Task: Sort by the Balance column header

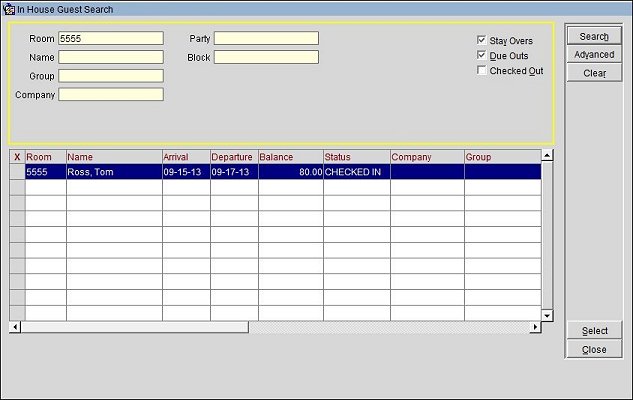Action: pyautogui.click(x=291, y=157)
